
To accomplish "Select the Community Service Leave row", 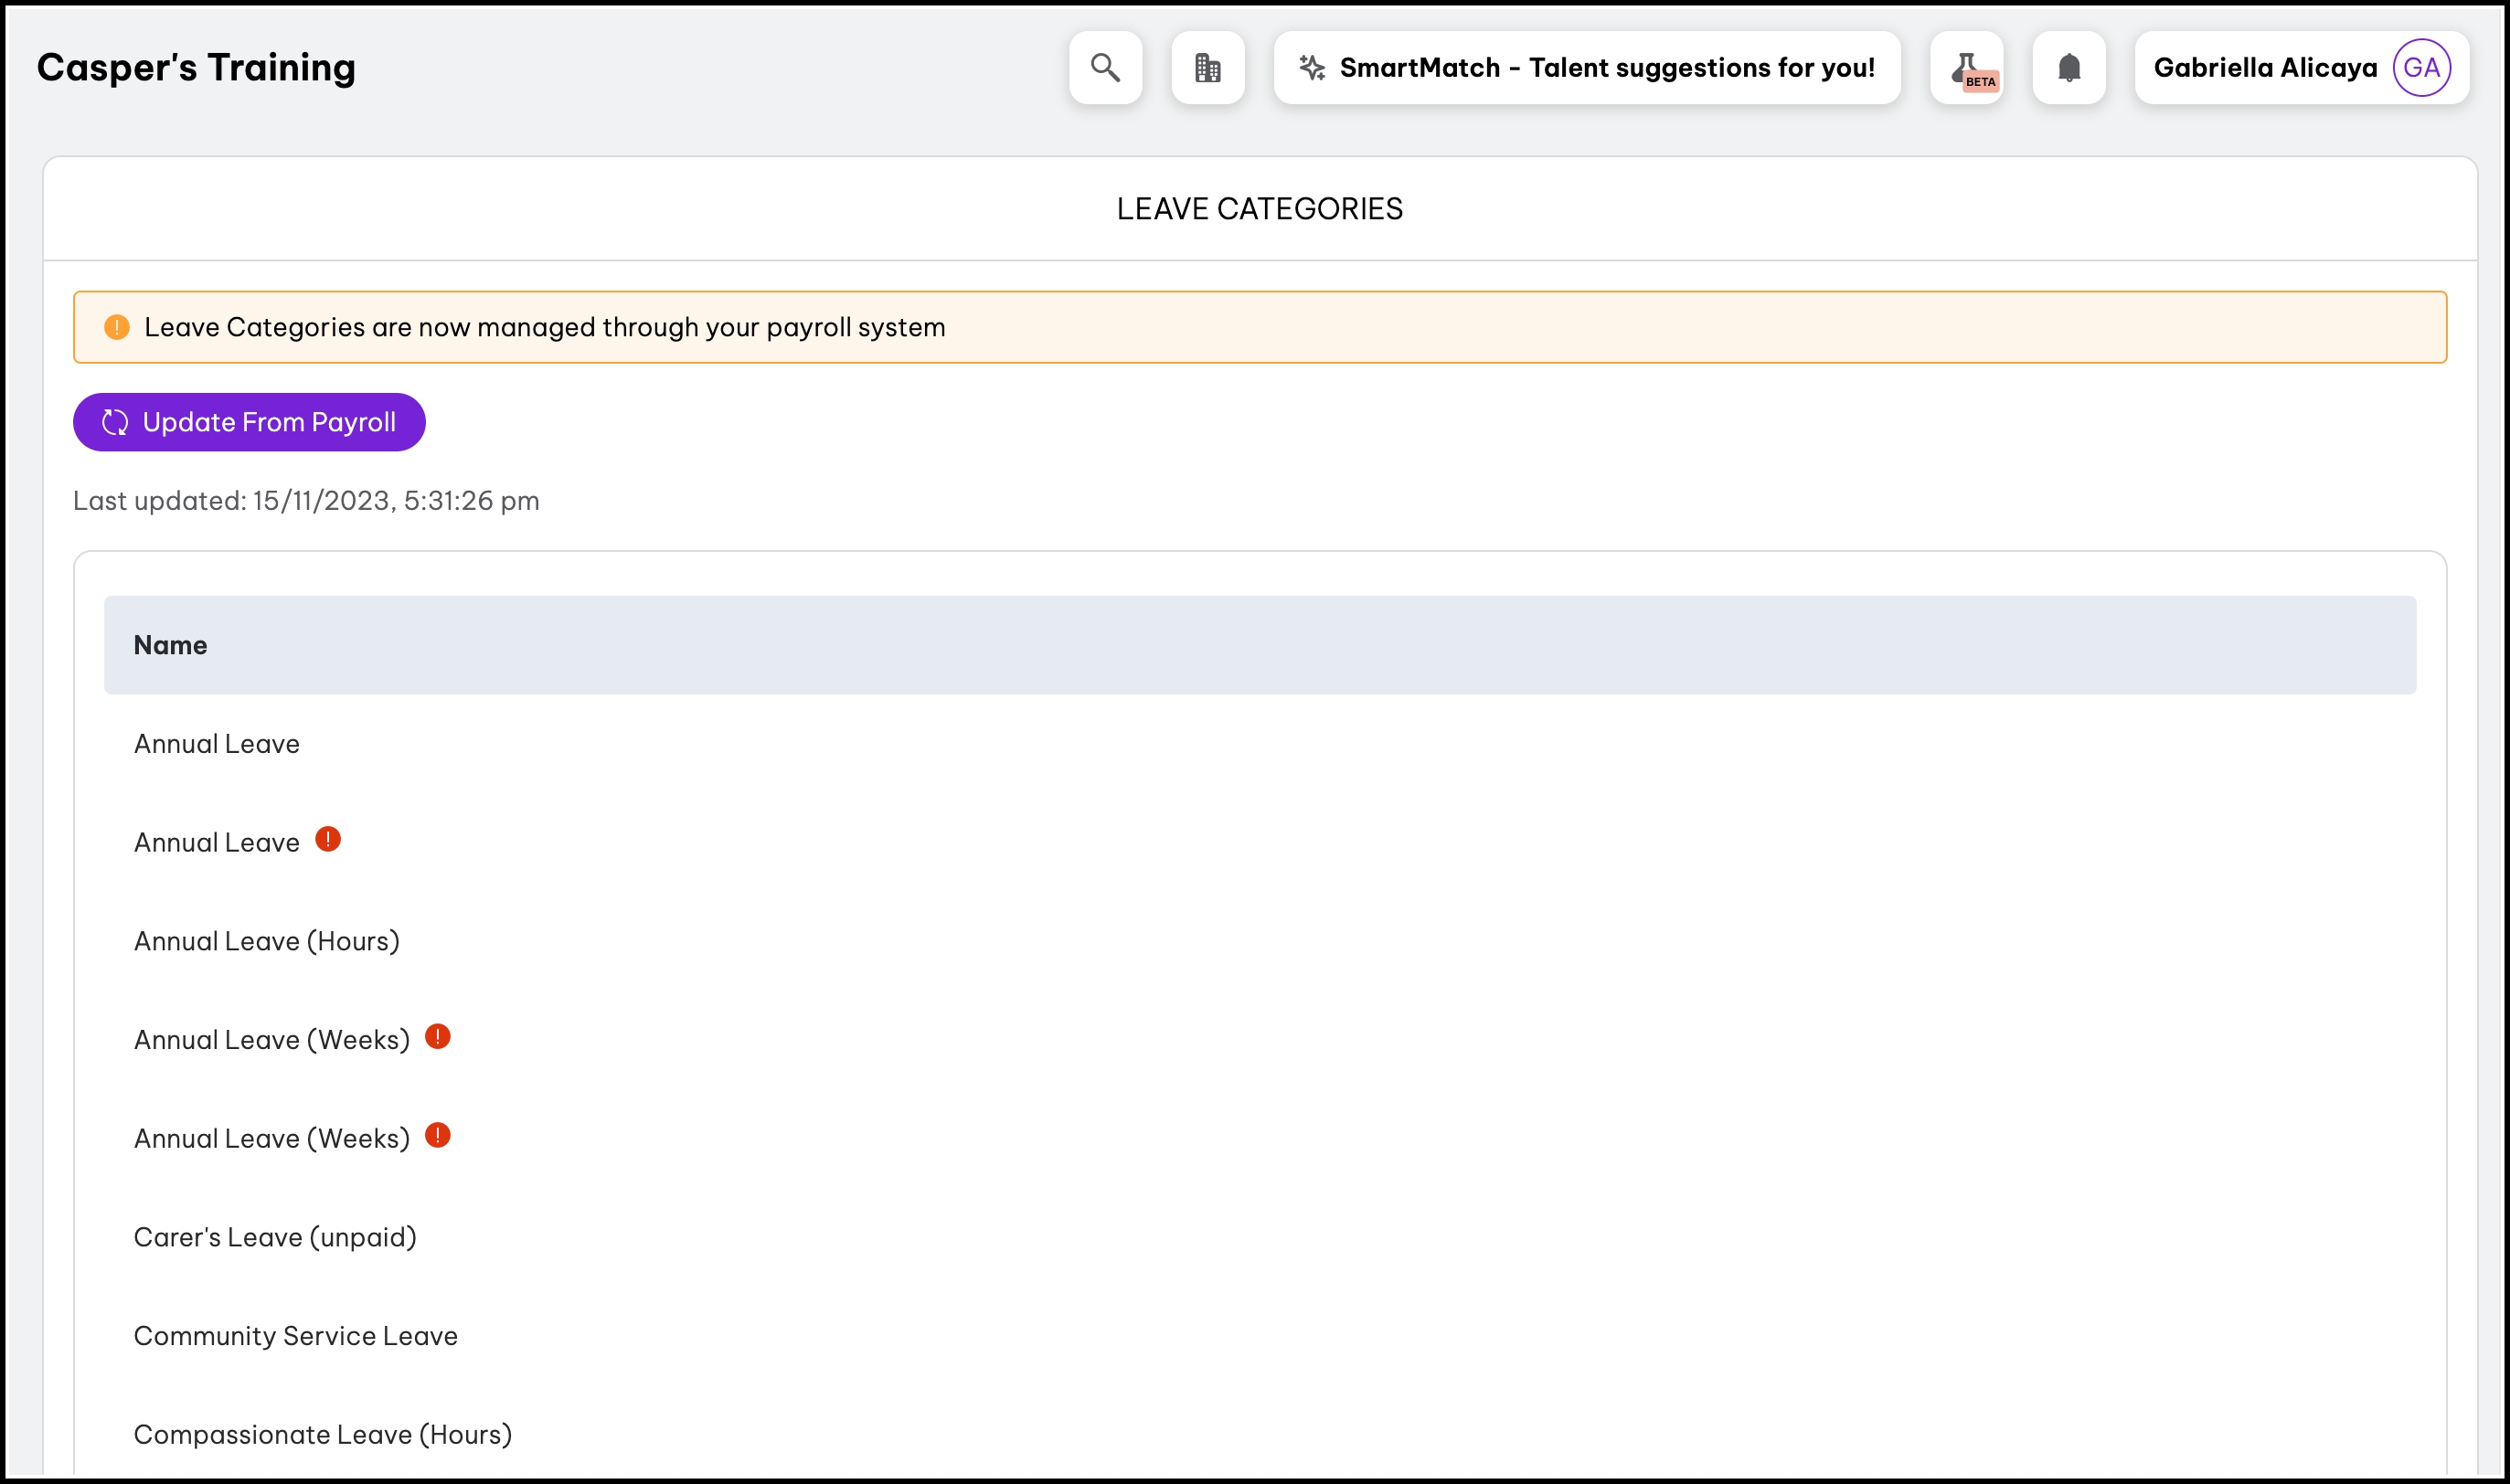I will pos(296,1336).
